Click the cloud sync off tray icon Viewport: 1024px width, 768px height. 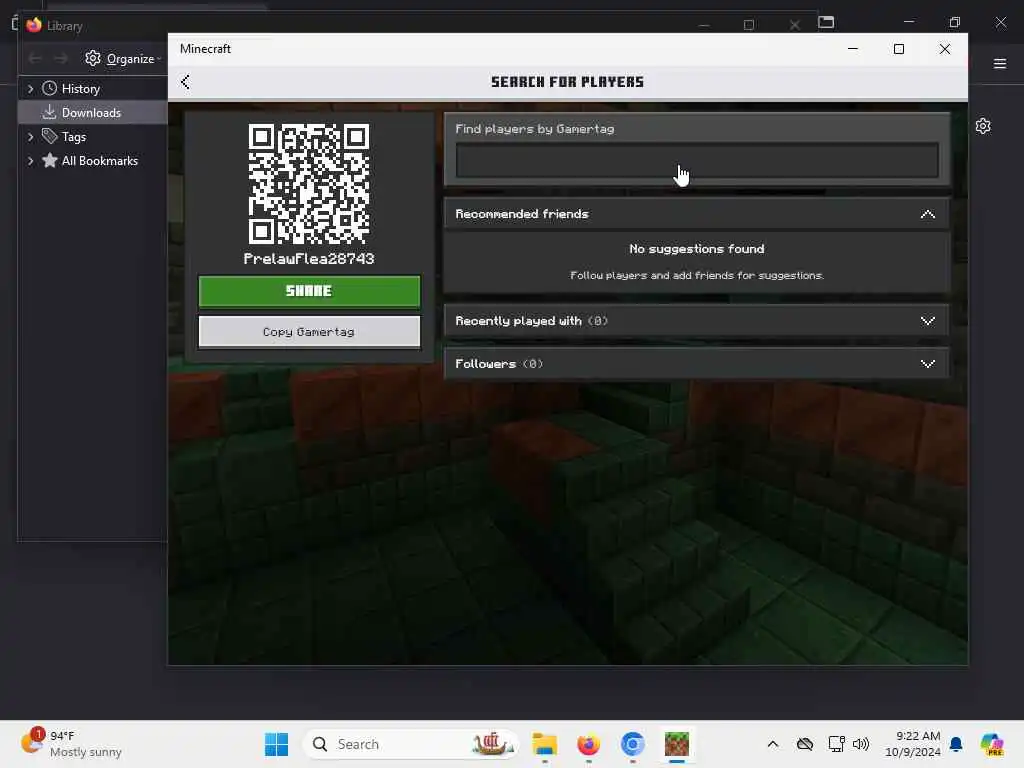pos(805,744)
